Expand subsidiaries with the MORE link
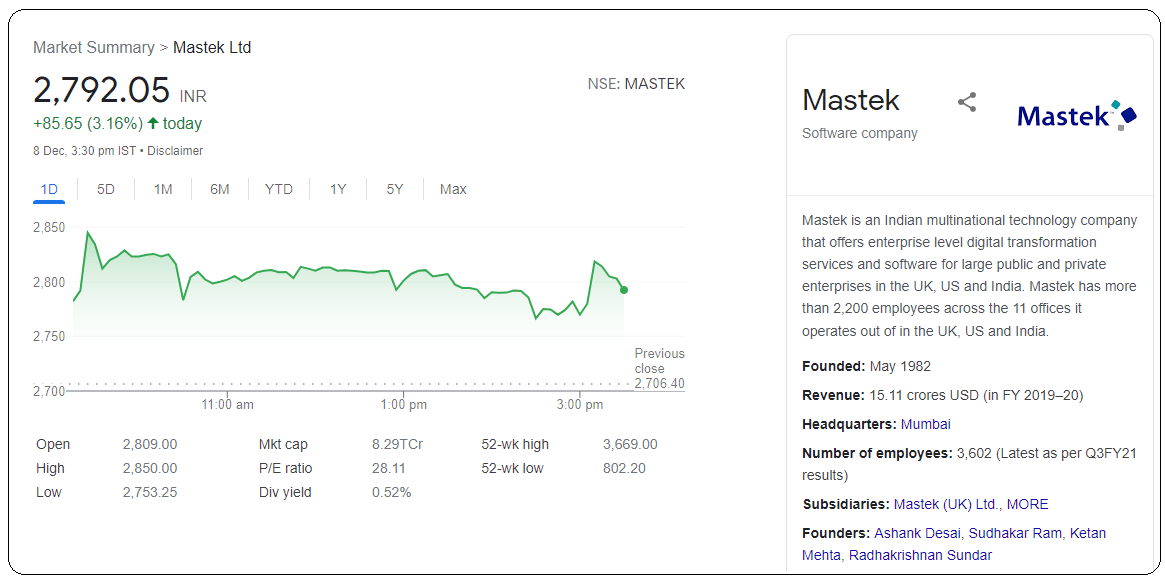Image resolution: width=1165 pixels, height=578 pixels. coord(1028,504)
